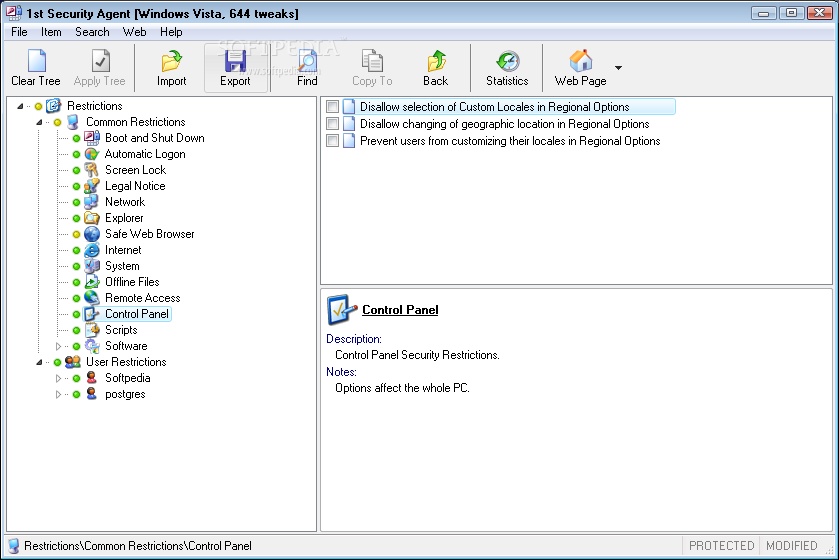Minimize the 1st Security Agent window

point(764,13)
